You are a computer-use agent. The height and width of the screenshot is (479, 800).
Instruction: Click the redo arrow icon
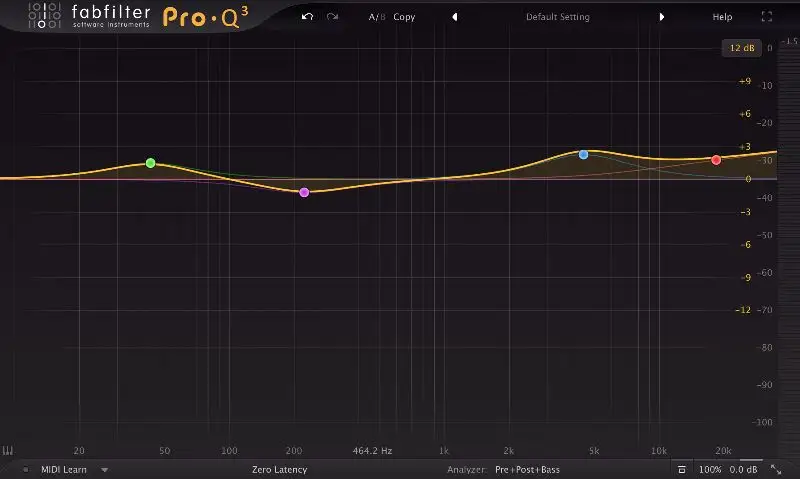332,17
